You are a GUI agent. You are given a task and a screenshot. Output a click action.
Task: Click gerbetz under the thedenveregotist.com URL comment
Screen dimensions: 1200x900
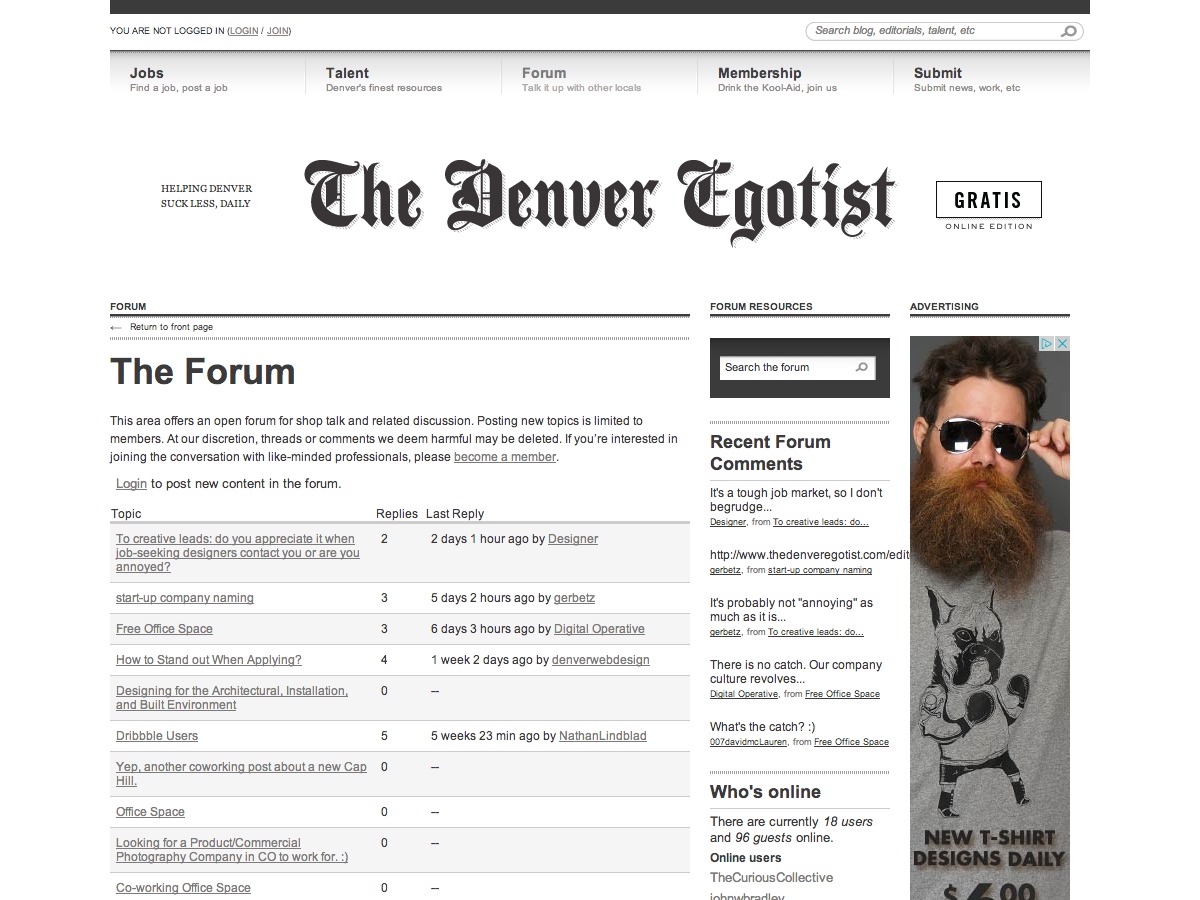click(725, 570)
